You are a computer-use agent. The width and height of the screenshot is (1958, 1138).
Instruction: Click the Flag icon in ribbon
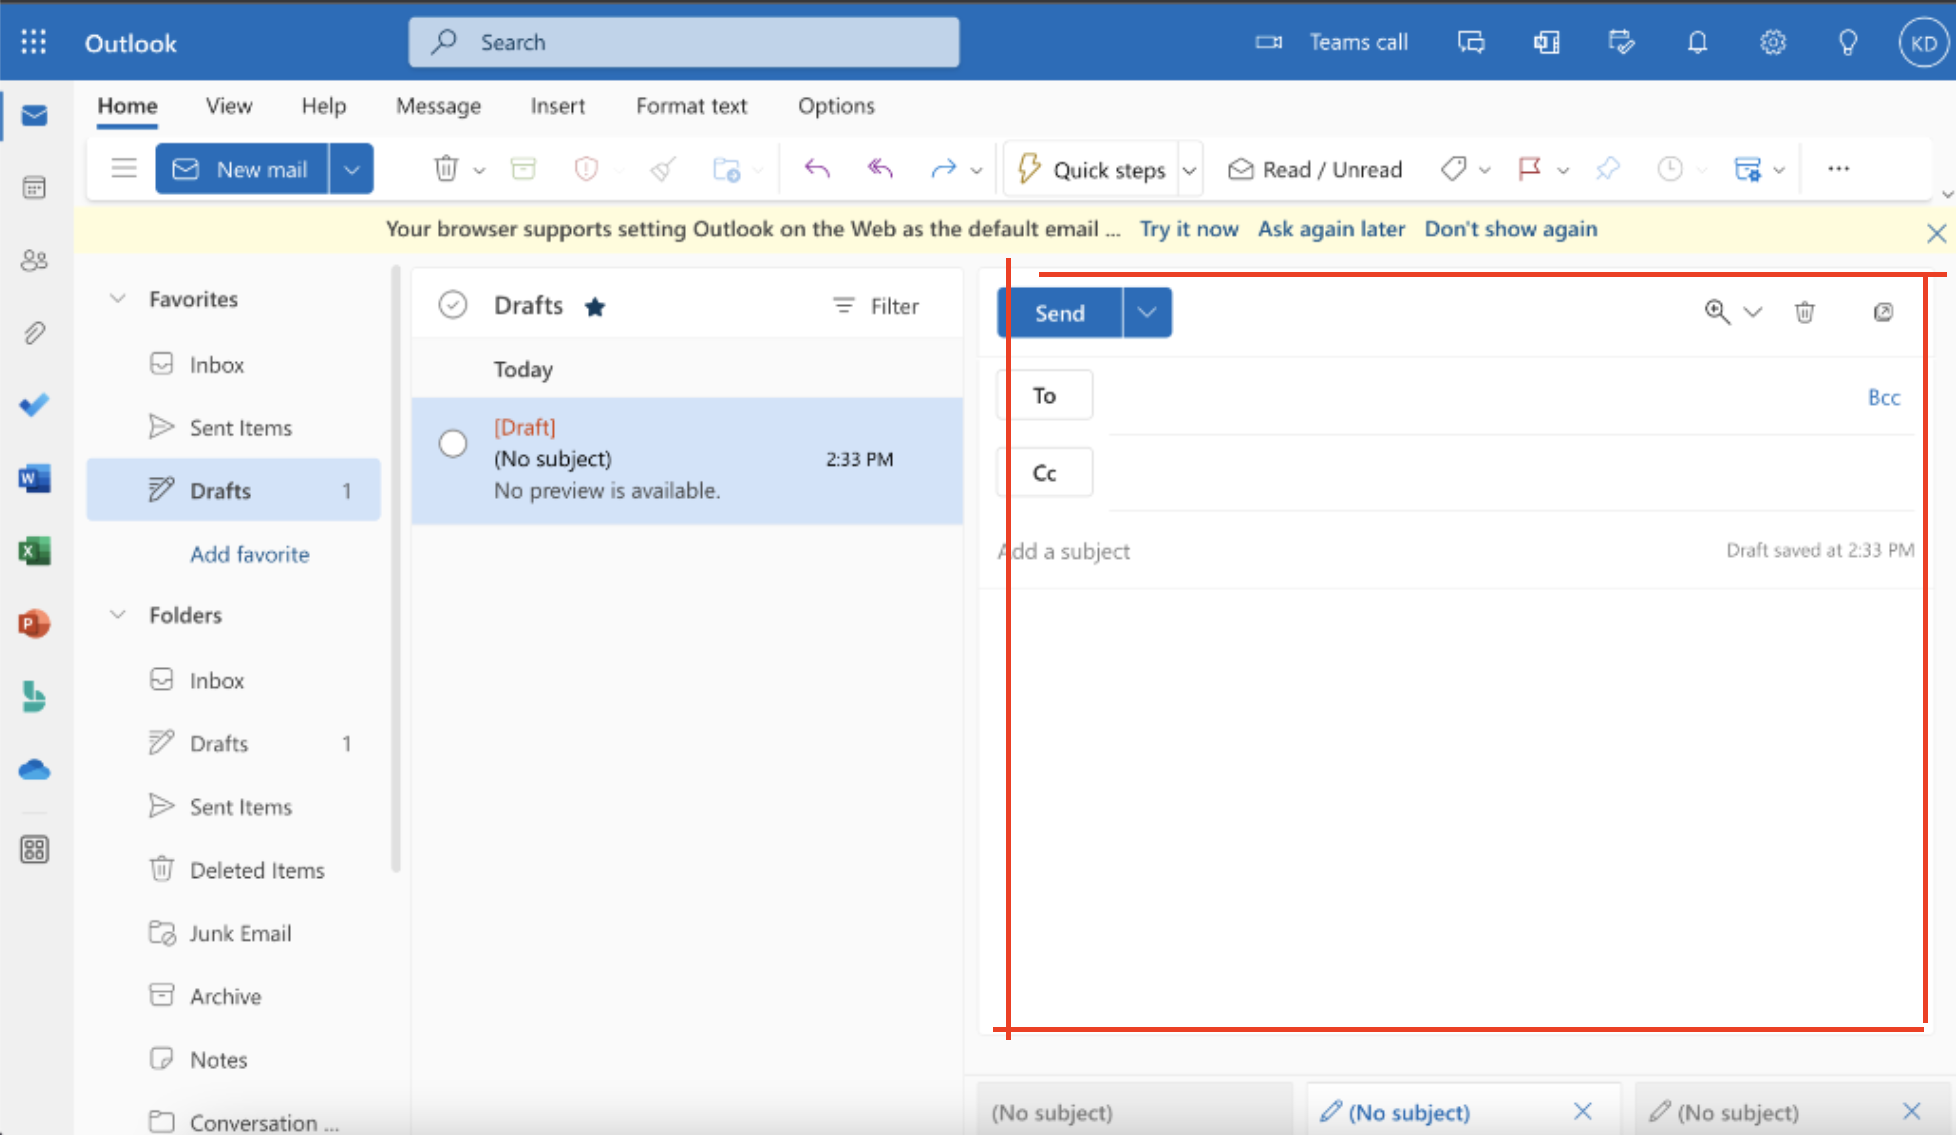[x=1529, y=169]
